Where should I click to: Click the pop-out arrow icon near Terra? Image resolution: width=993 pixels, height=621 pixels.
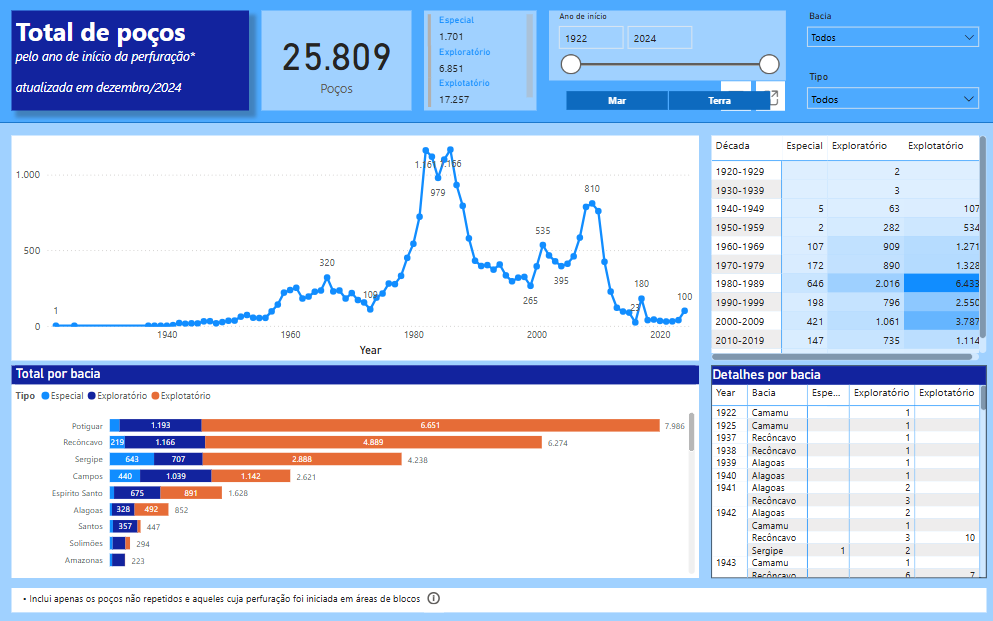[770, 98]
